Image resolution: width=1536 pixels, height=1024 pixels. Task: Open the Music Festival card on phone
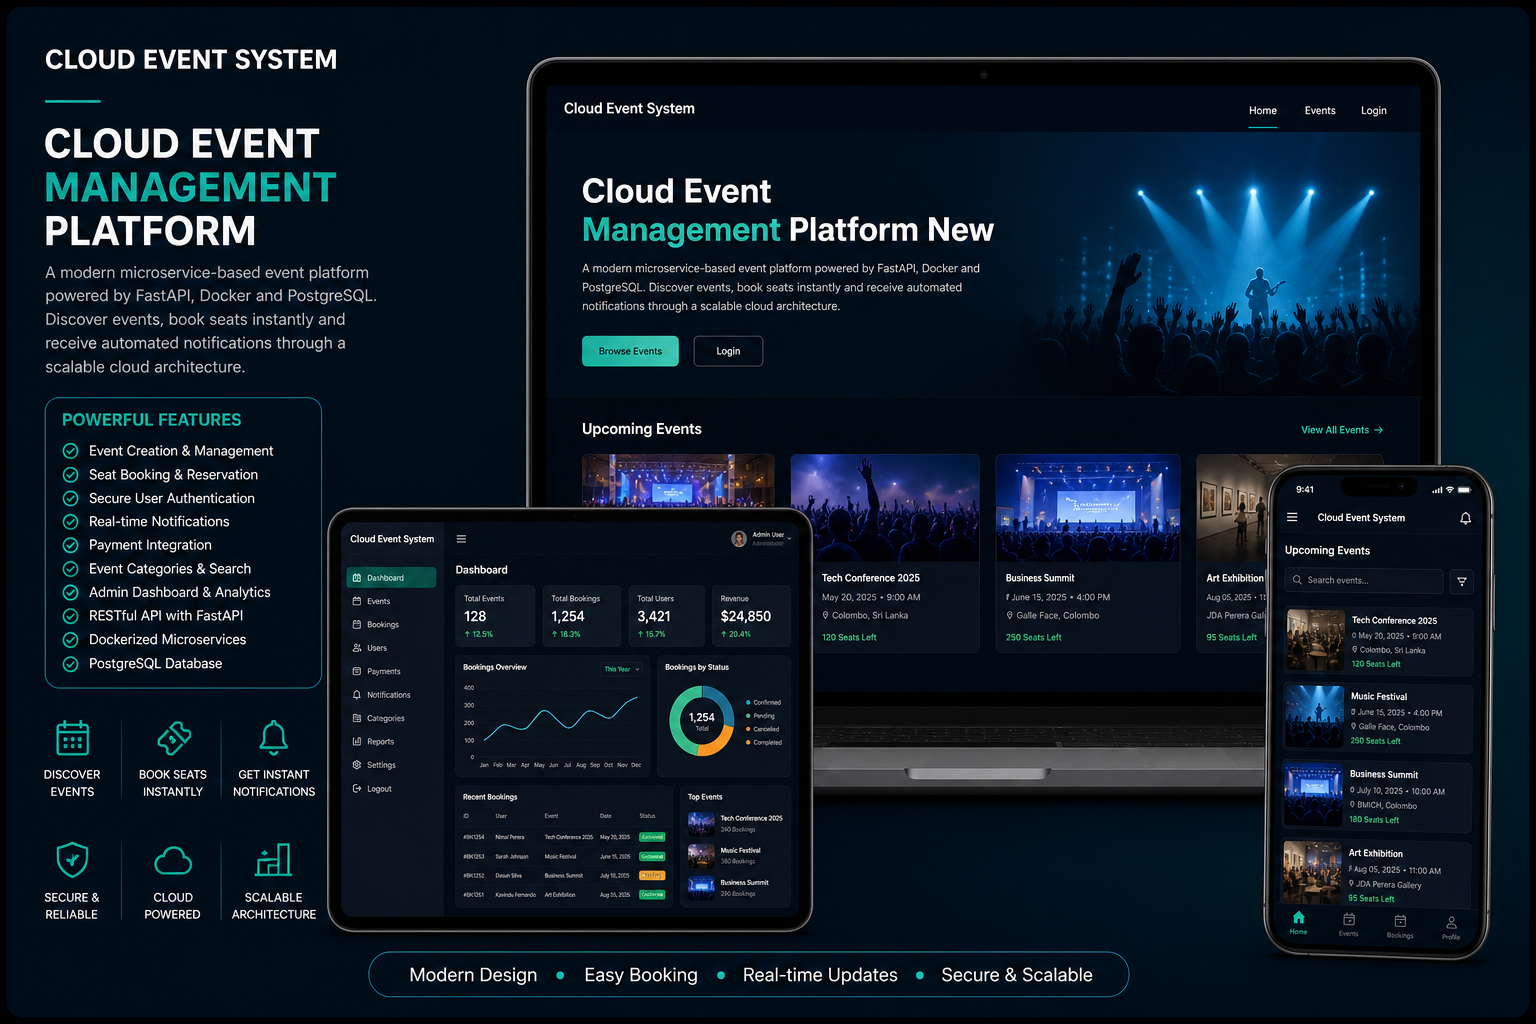[x=1378, y=719]
